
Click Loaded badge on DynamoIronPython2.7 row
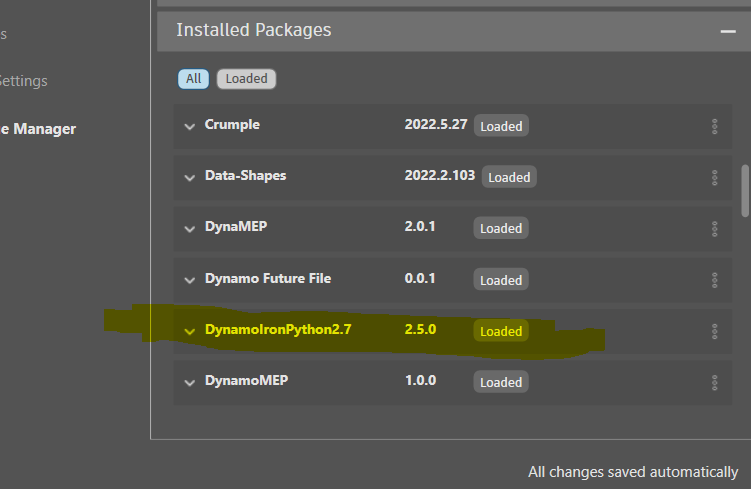pos(501,331)
